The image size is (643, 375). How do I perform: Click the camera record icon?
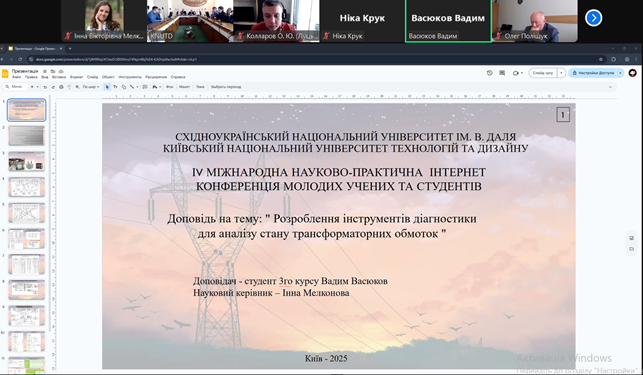coord(515,73)
